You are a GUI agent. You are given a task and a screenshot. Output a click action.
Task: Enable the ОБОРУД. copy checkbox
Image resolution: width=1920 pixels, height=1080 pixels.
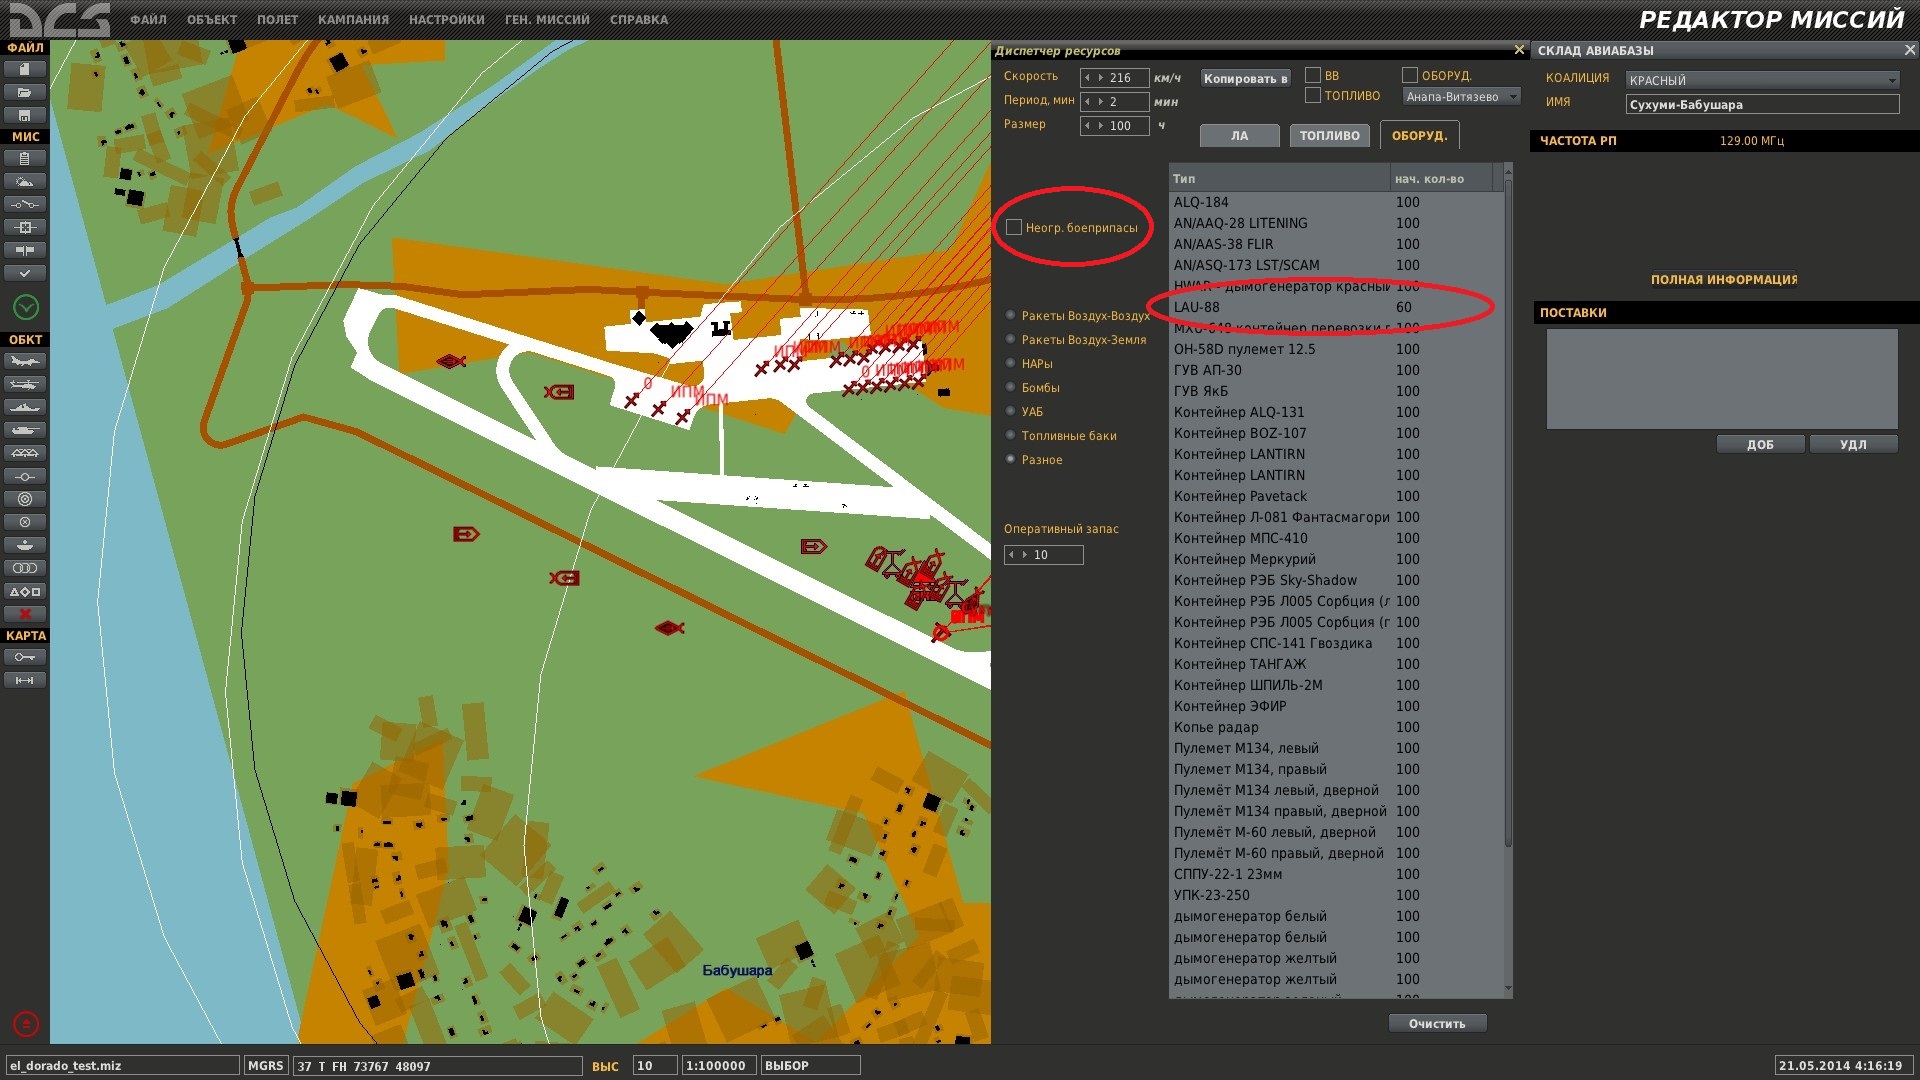(x=1410, y=75)
